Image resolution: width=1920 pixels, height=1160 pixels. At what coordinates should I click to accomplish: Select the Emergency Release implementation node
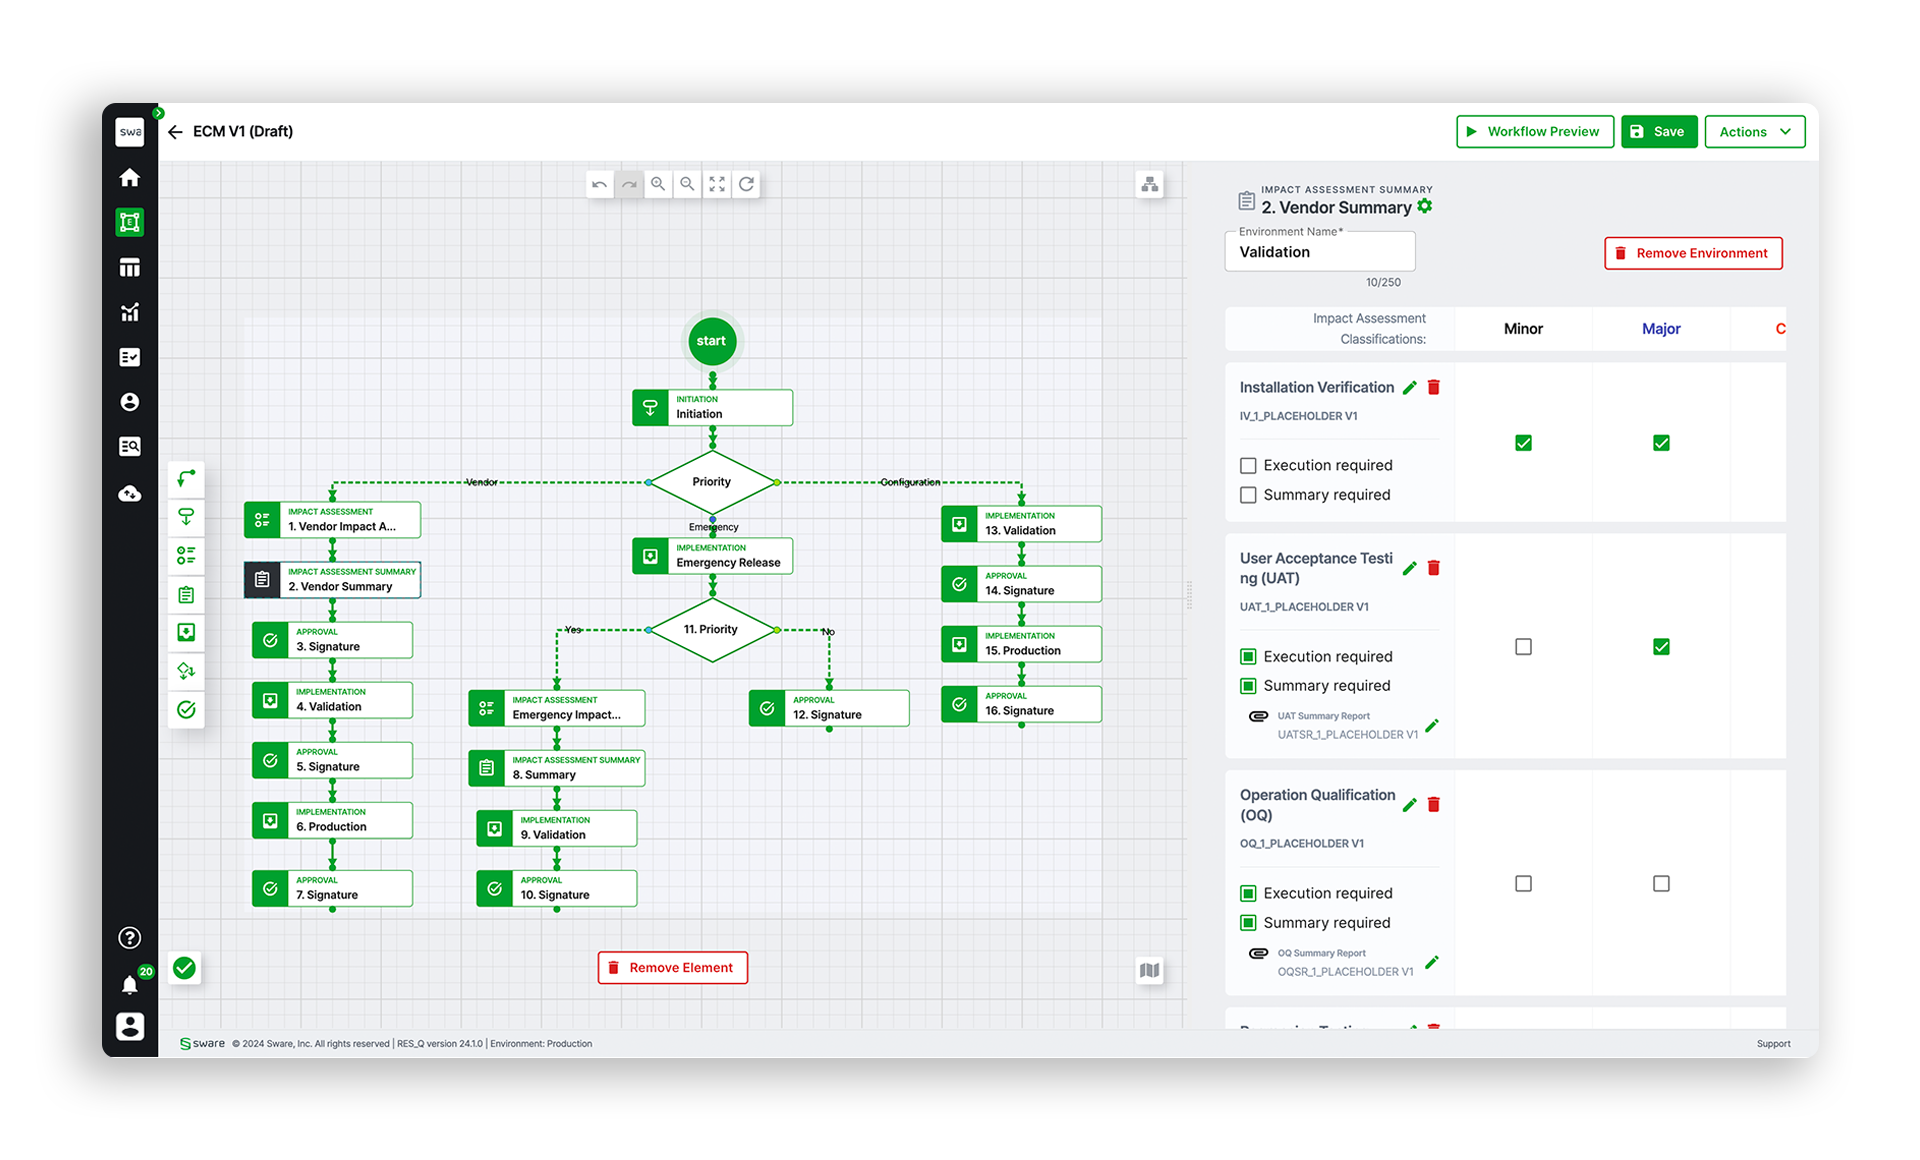712,556
